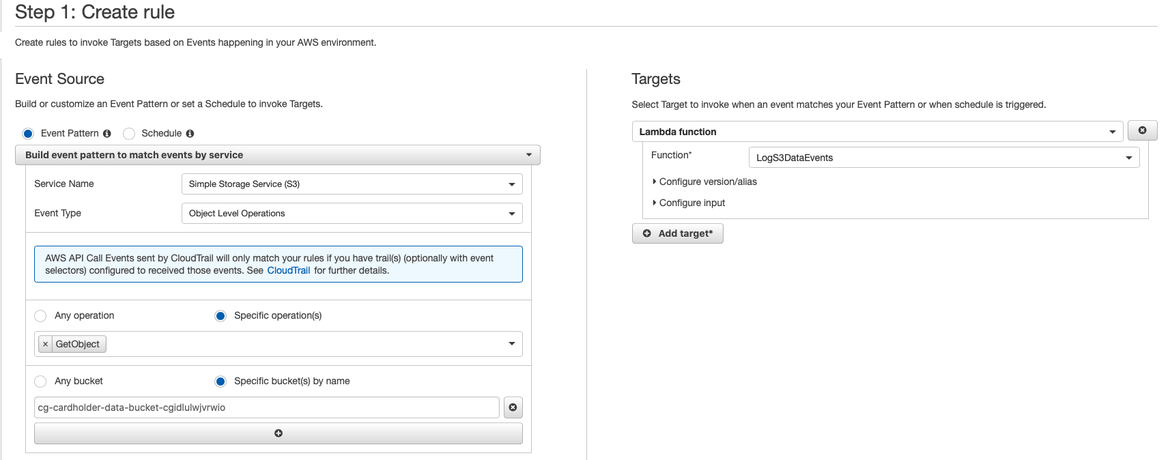This screenshot has height=460, width=1170.
Task: Select the Any bucket option
Action: [41, 381]
